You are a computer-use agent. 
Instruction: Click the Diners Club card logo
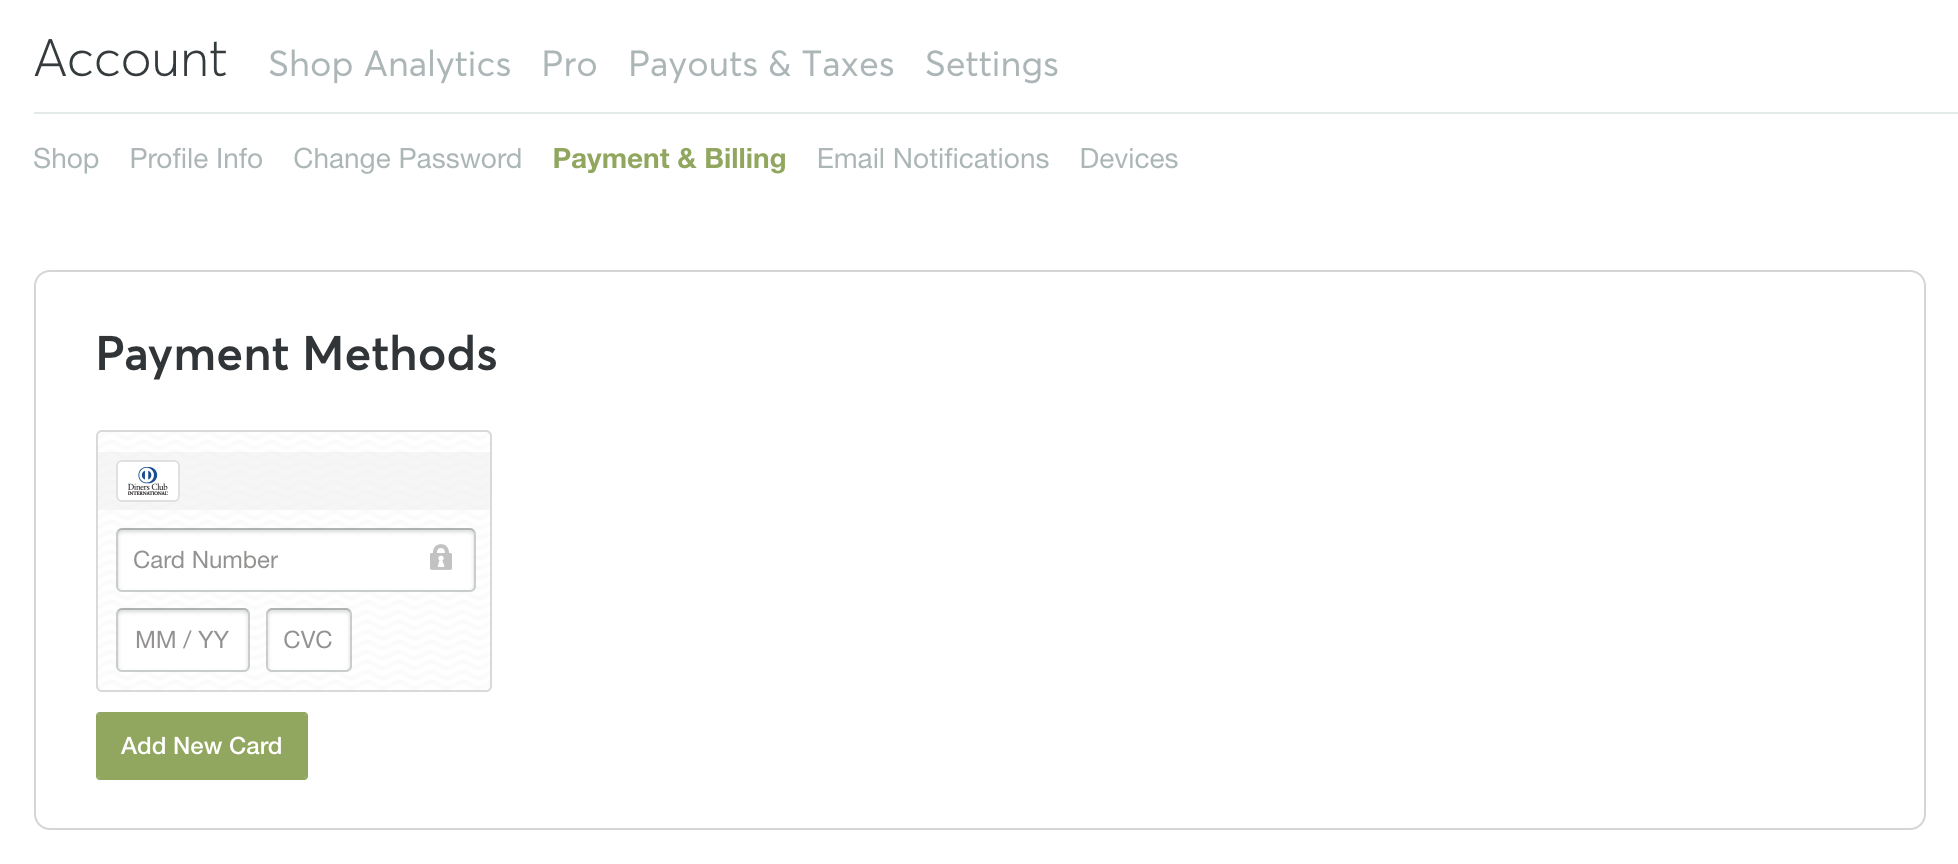coord(148,481)
